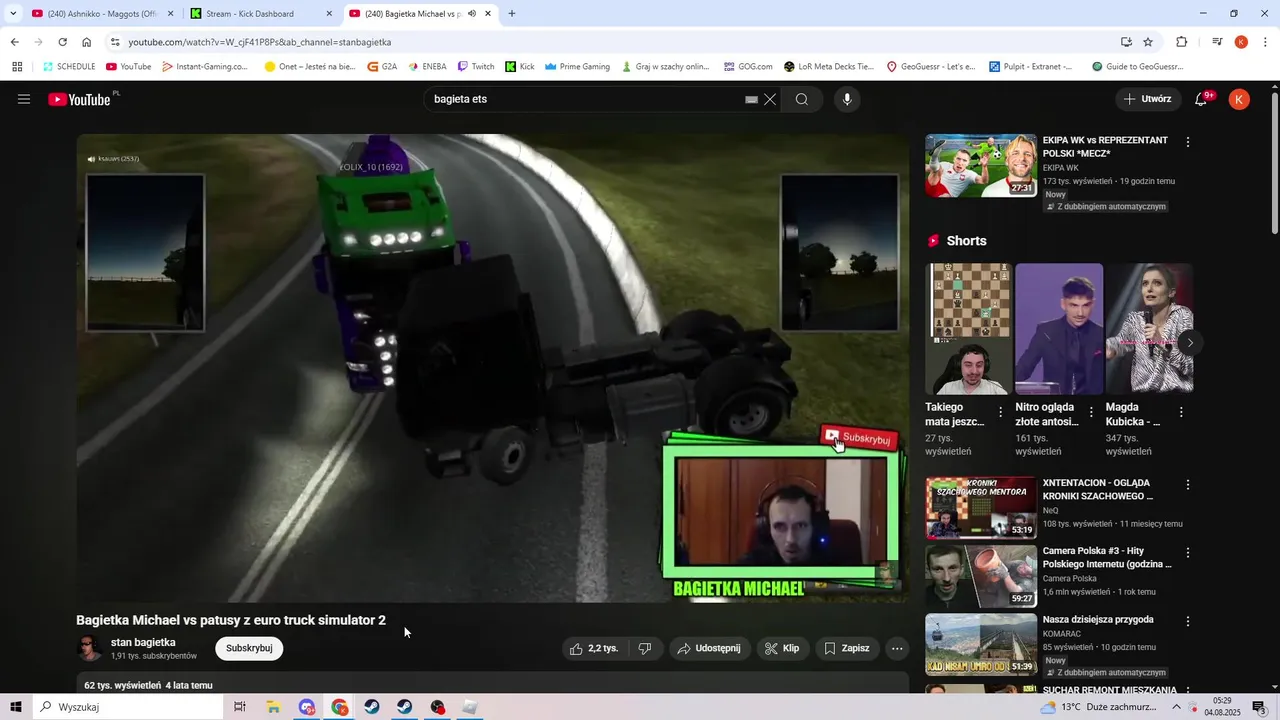The height and width of the screenshot is (720, 1280).
Task: Open options for 'Nasza dzisiejsza przygoda' video
Action: (x=1188, y=621)
